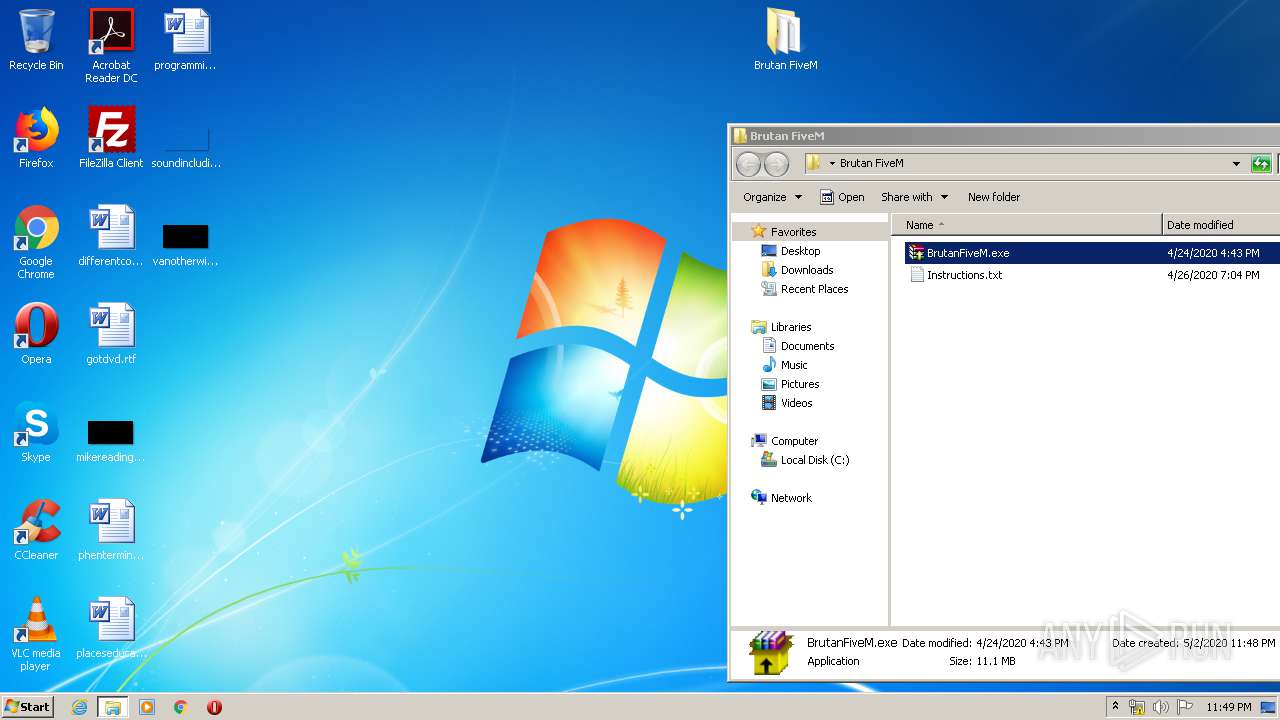Click New folder in toolbar
Viewport: 1280px width, 720px height.
pyautogui.click(x=994, y=197)
